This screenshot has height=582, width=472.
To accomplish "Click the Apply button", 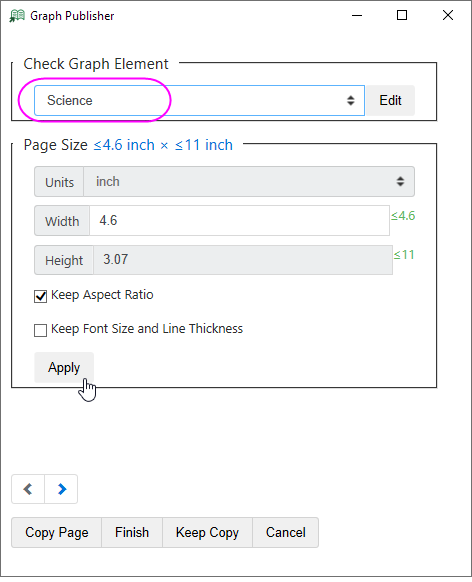I will [x=64, y=367].
